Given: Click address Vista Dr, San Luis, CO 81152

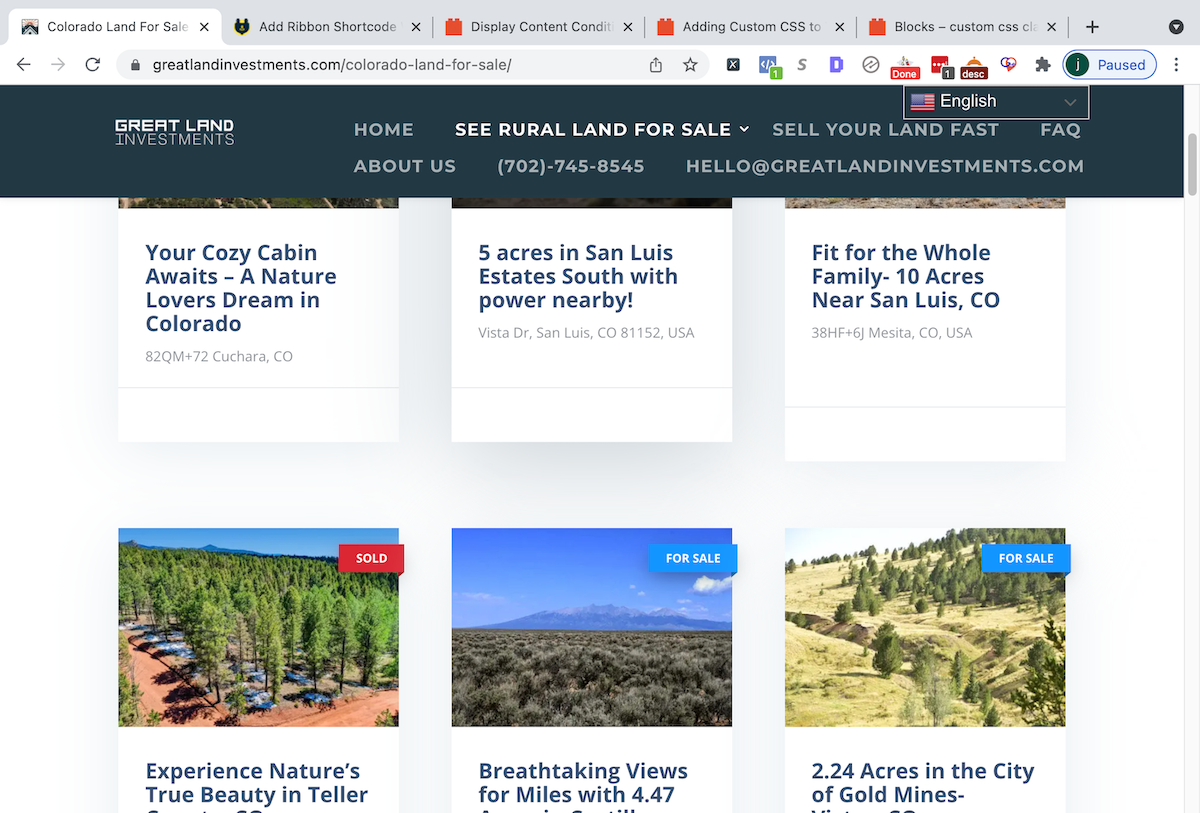Looking at the screenshot, I should tap(586, 332).
